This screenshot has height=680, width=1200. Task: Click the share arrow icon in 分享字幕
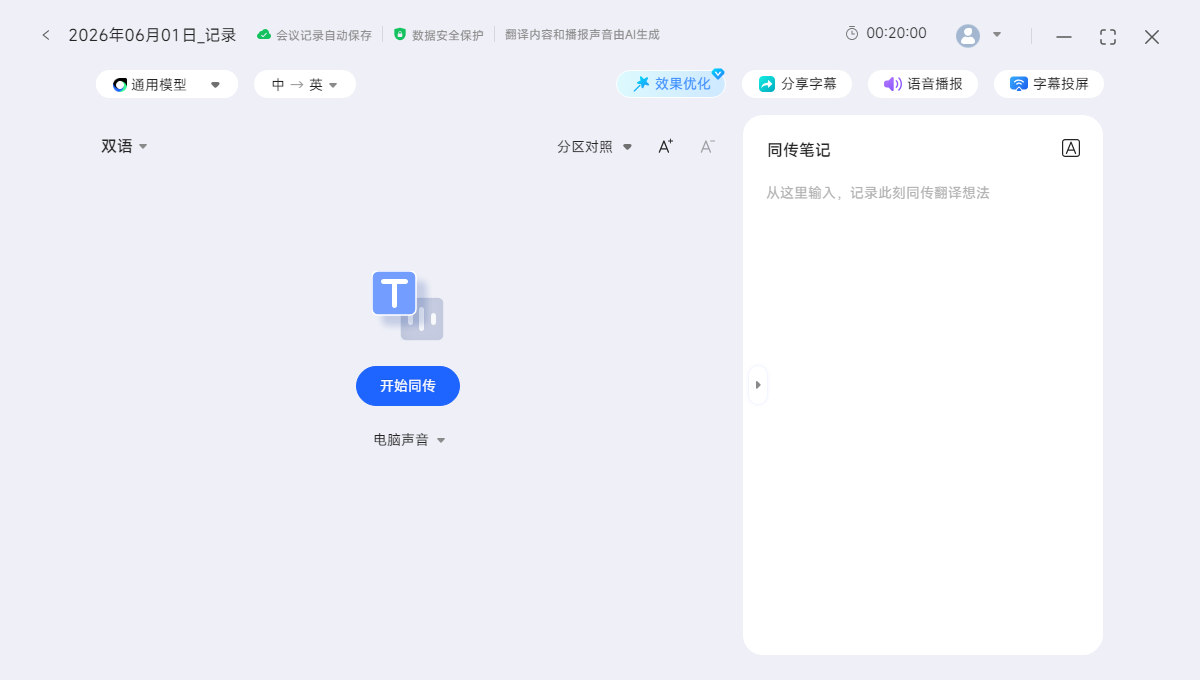tap(767, 84)
